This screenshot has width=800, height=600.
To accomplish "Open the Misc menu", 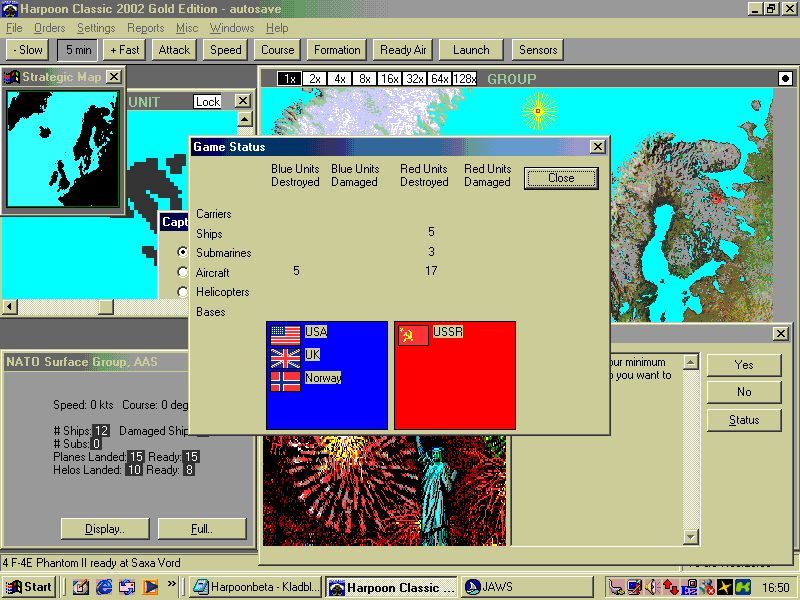I will 187,28.
